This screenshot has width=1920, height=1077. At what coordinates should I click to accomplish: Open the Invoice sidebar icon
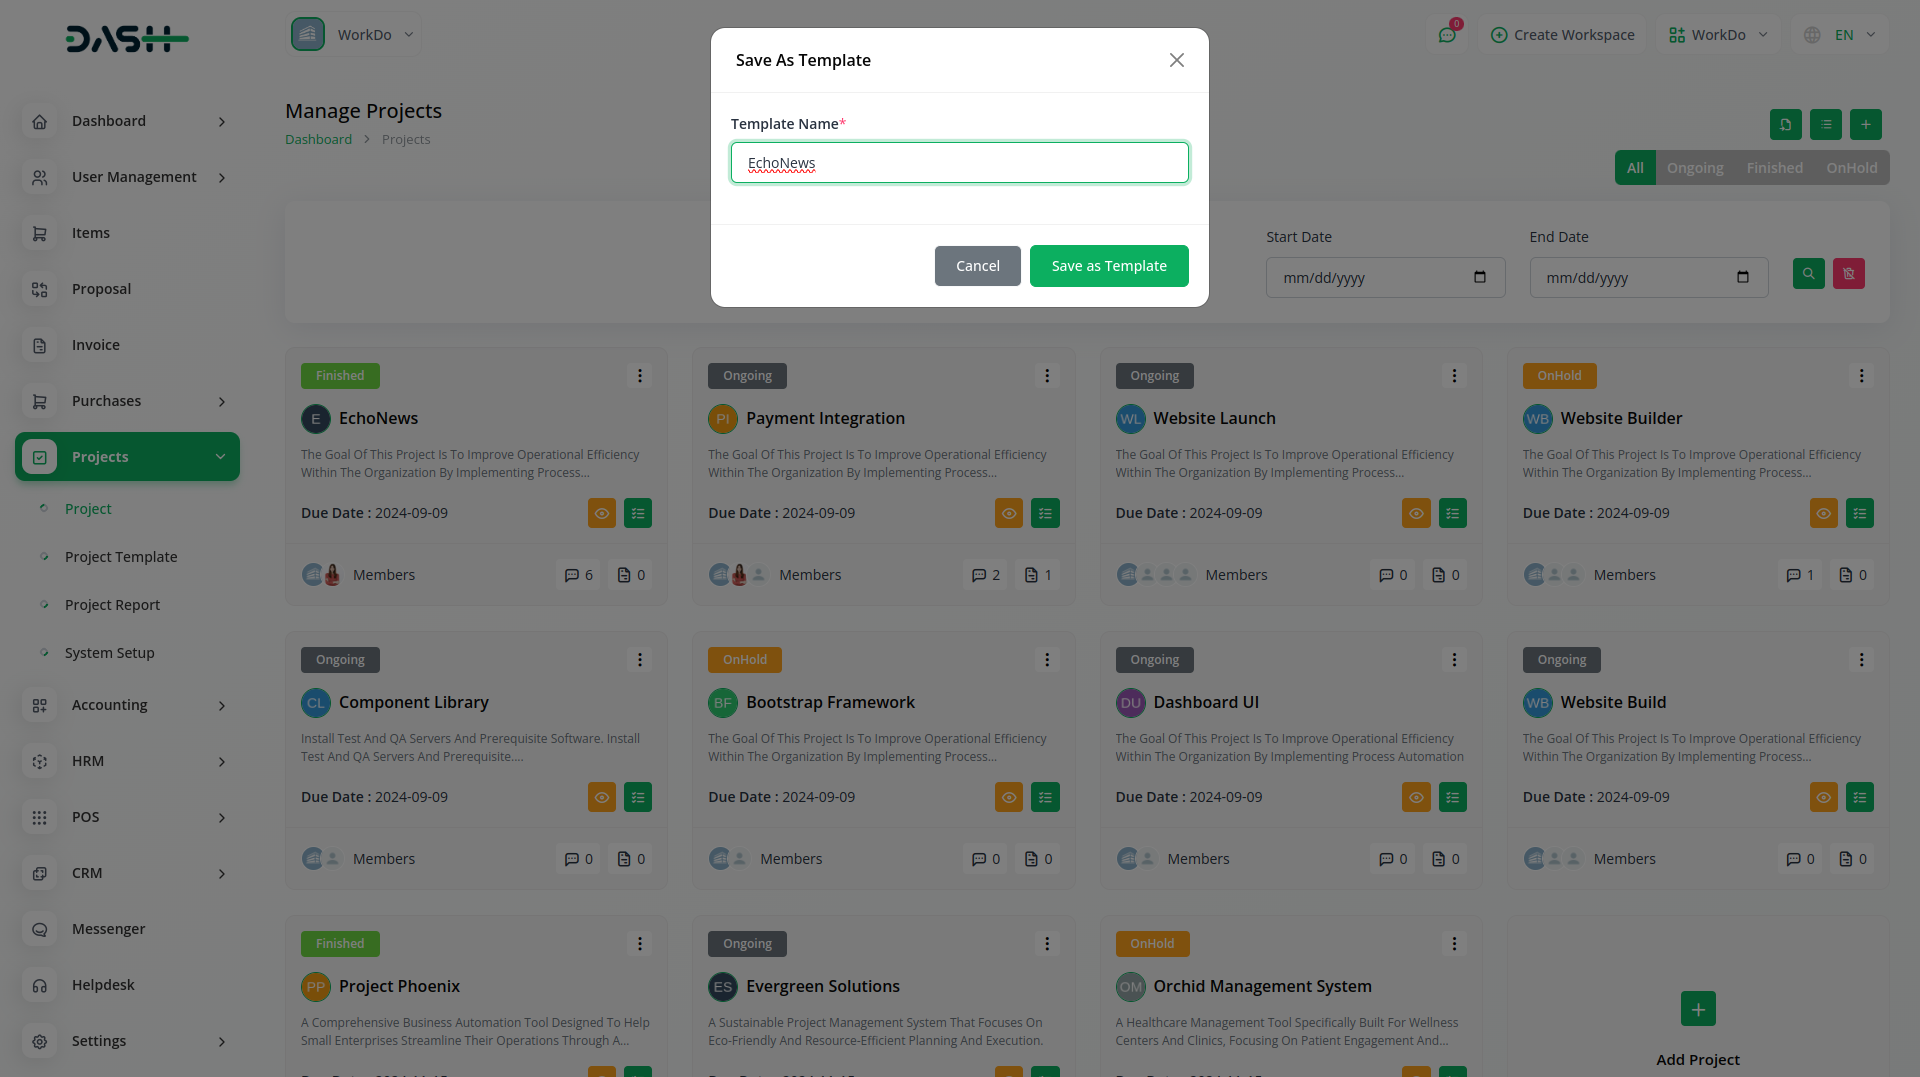pyautogui.click(x=40, y=345)
